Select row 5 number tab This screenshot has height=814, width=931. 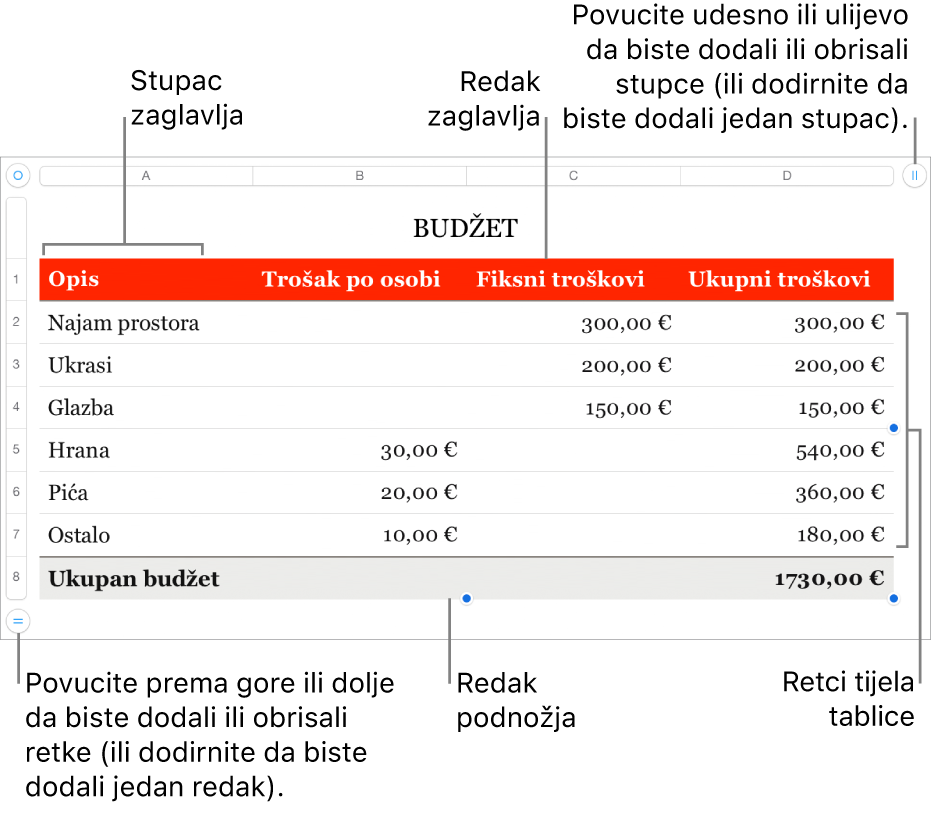point(16,450)
